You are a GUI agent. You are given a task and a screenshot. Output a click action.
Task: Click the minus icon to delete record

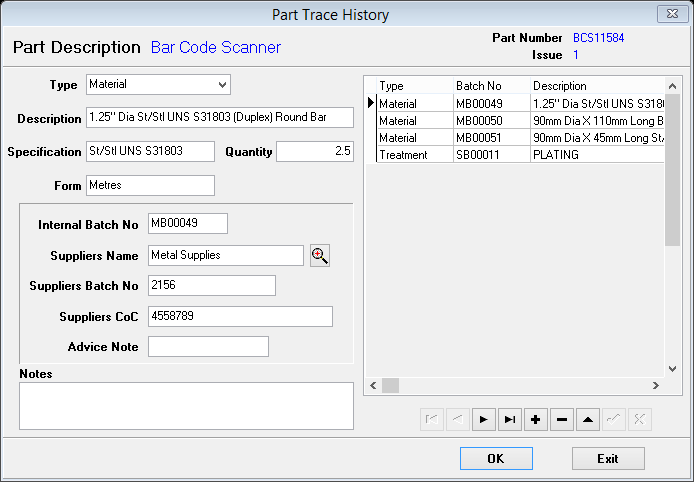tap(562, 420)
